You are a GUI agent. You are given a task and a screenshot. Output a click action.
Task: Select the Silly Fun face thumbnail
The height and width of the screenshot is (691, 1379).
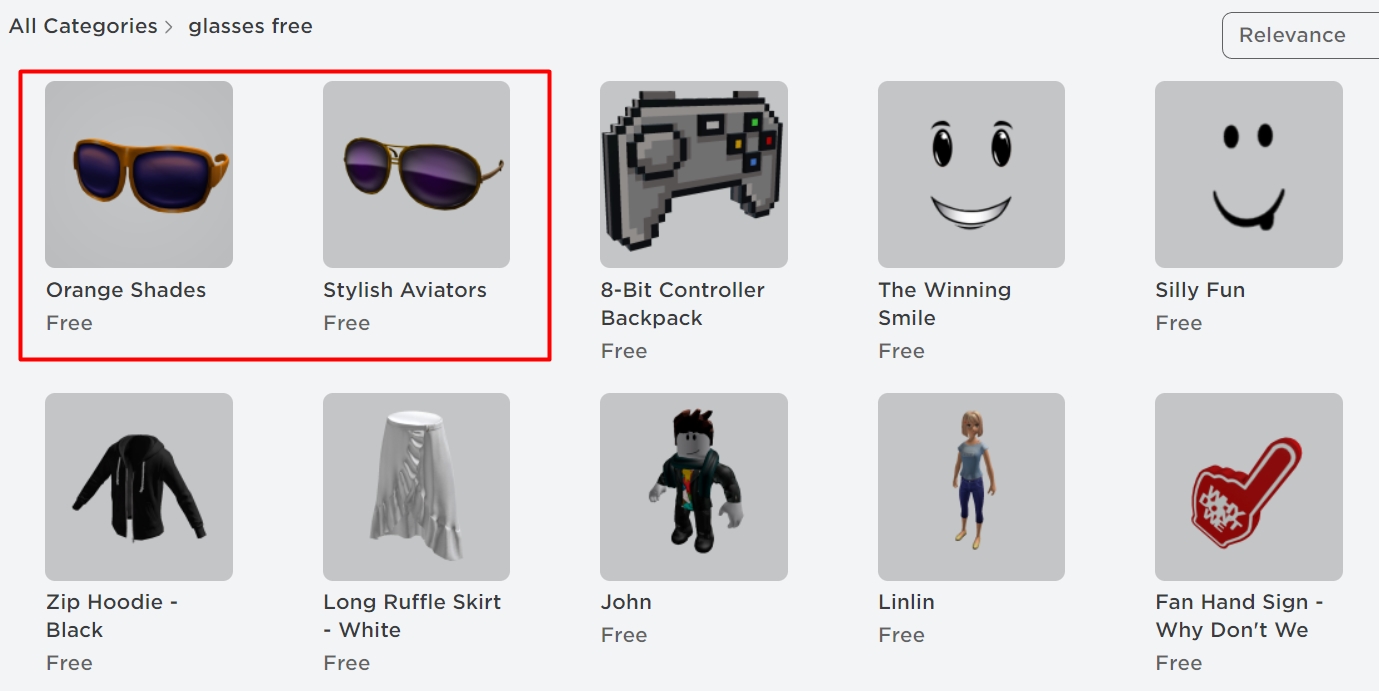(x=1249, y=174)
